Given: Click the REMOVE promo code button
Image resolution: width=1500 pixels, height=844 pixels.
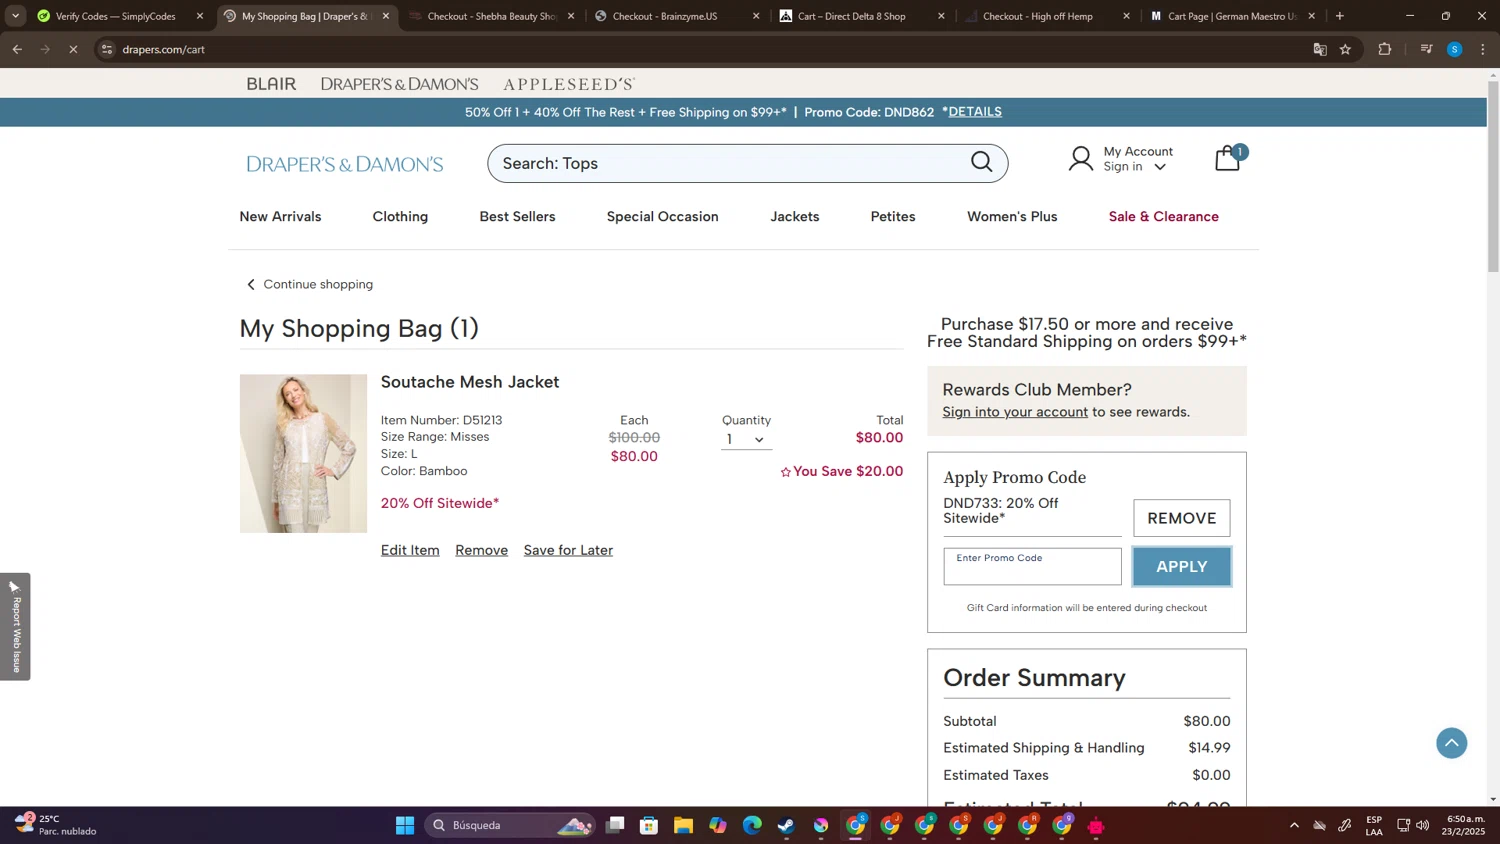Looking at the screenshot, I should coord(1181,518).
